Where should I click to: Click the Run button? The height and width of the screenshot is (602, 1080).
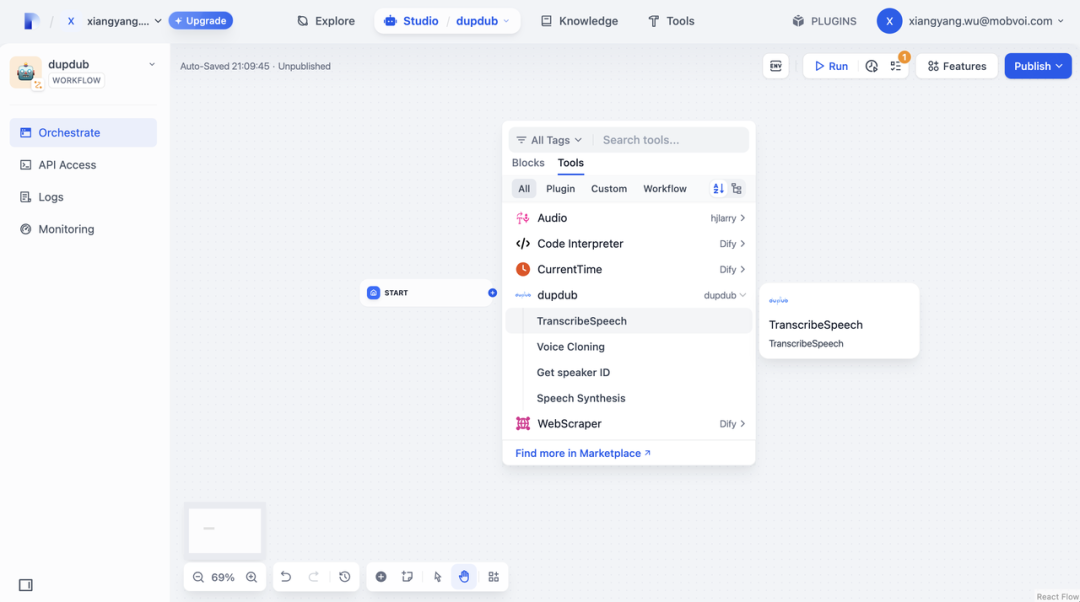tap(831, 66)
